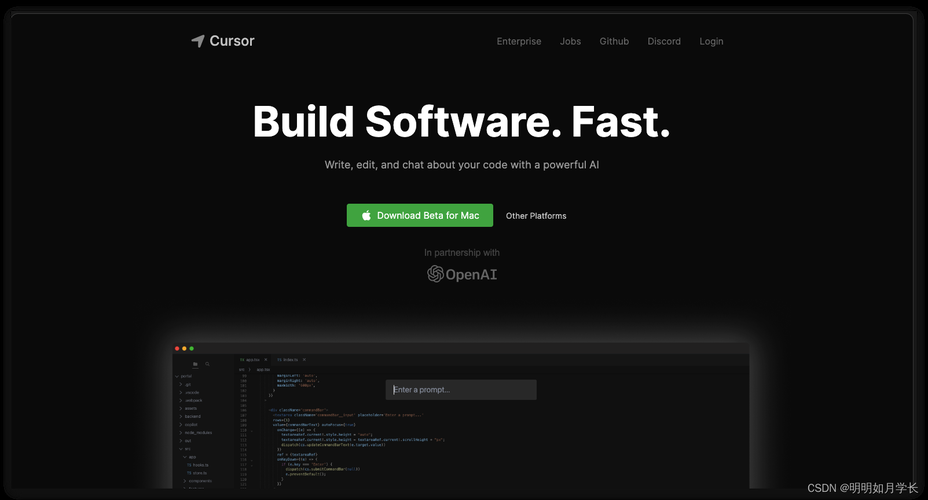Expand the assets folder
Viewport: 928px width, 500px height.
click(188, 408)
